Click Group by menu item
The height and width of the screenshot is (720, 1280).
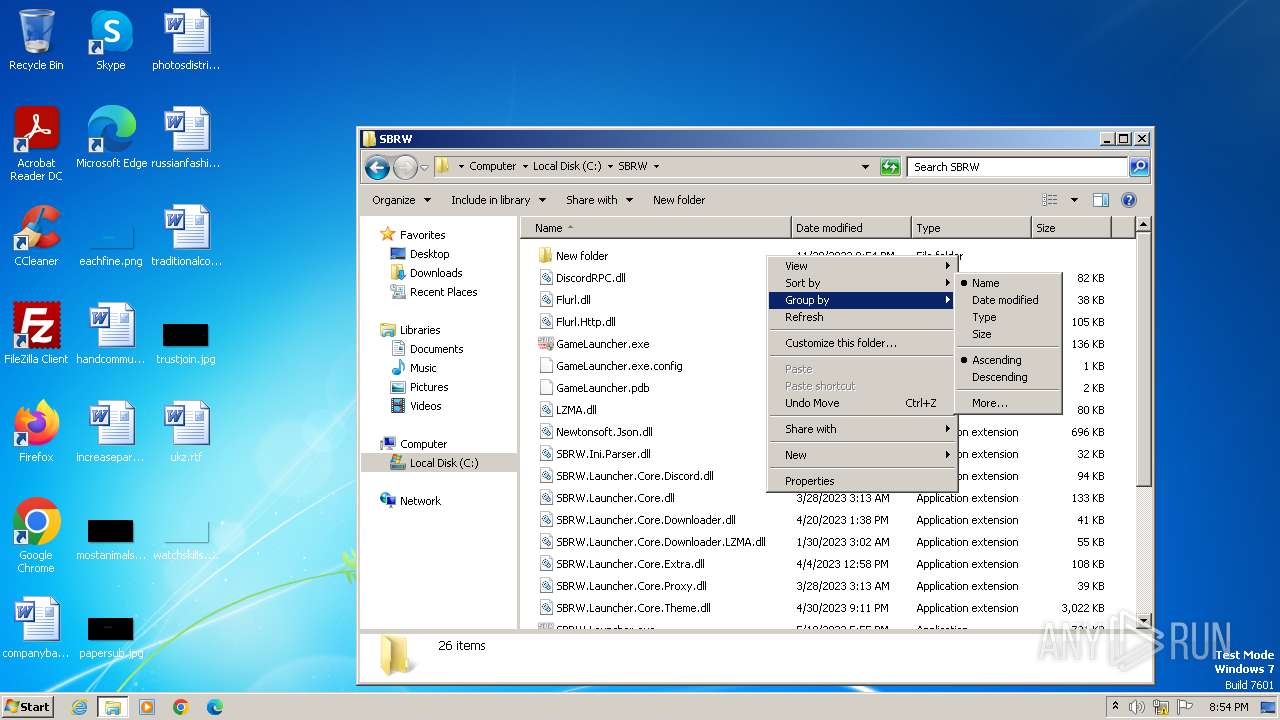coord(862,300)
